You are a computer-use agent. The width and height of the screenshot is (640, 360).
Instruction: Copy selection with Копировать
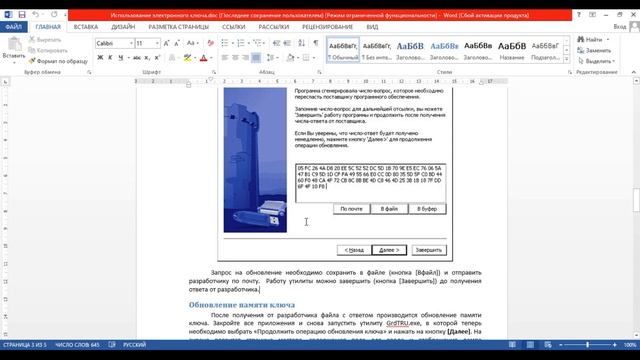click(48, 50)
